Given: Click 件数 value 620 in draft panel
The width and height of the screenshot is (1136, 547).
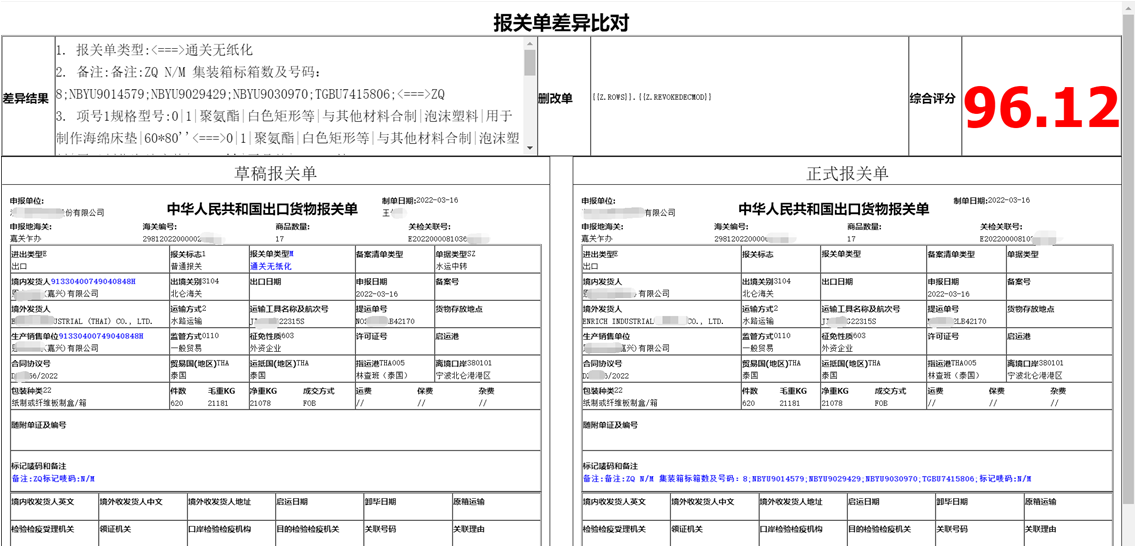Looking at the screenshot, I should [x=177, y=402].
